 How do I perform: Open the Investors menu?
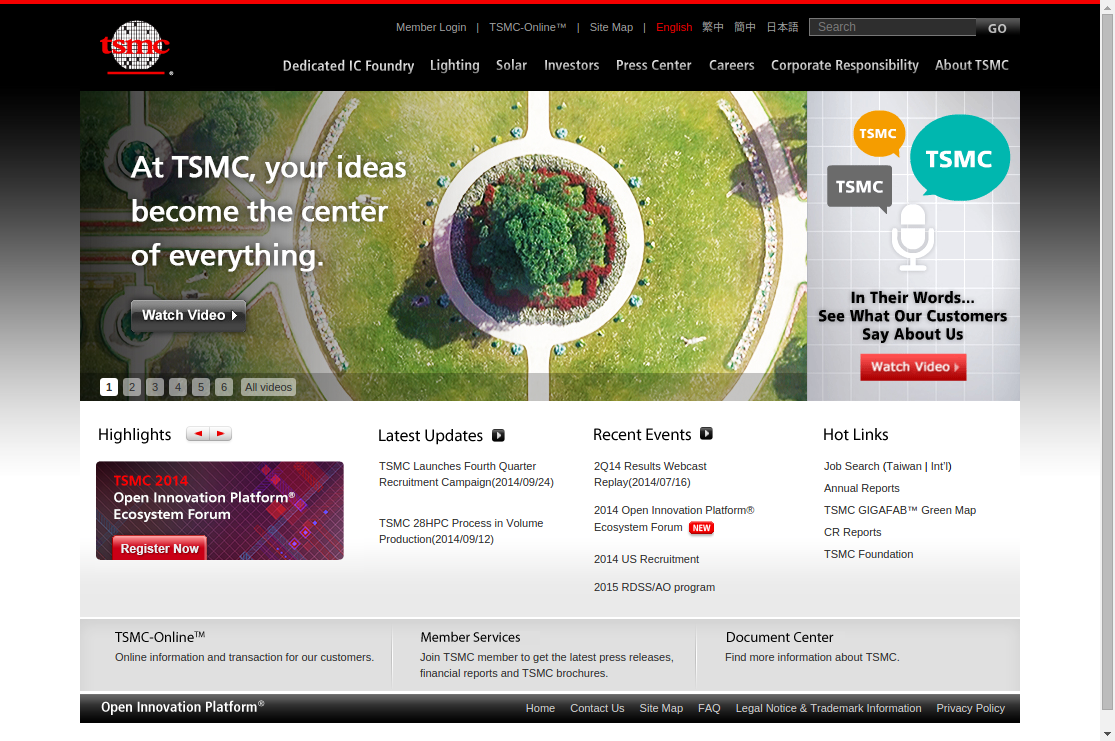571,65
